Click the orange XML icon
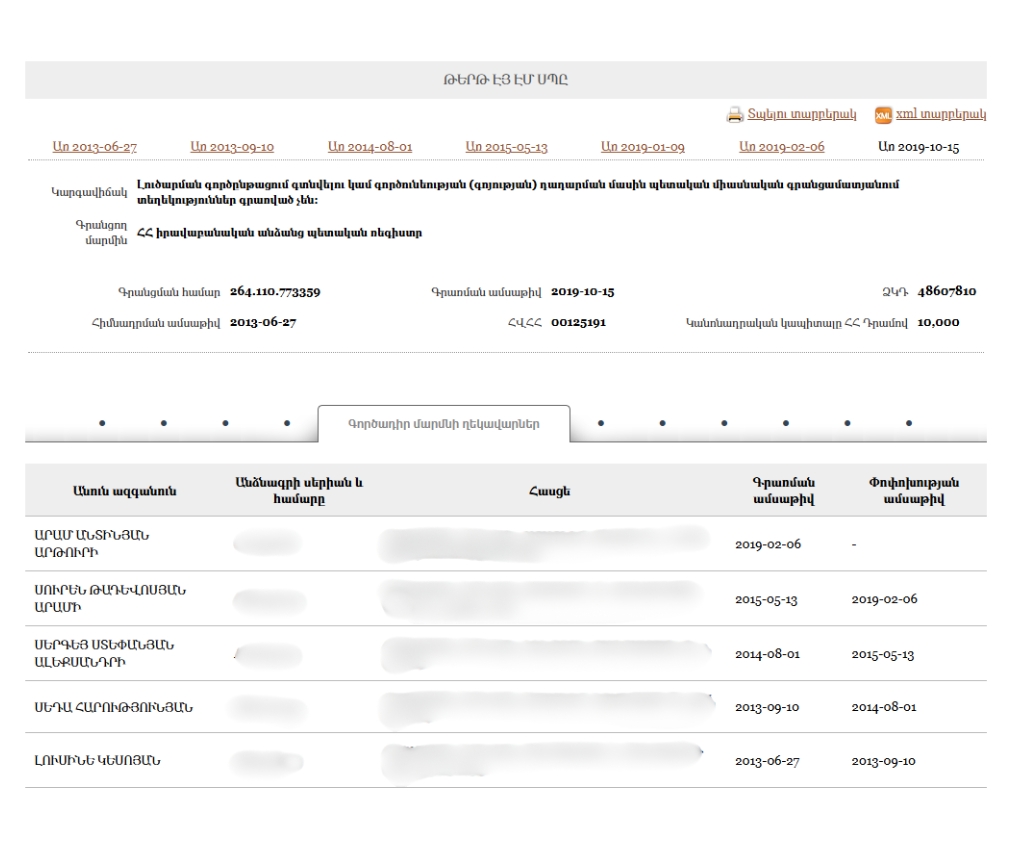This screenshot has height=858, width=1015. point(883,115)
